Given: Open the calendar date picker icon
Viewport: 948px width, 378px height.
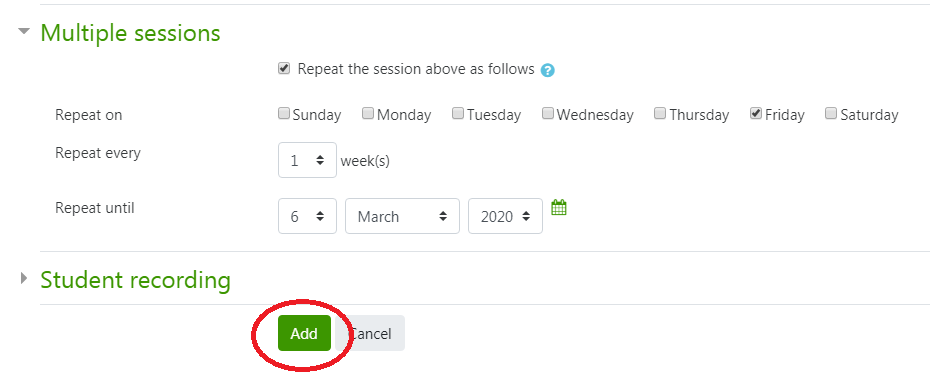Looking at the screenshot, I should click(559, 207).
